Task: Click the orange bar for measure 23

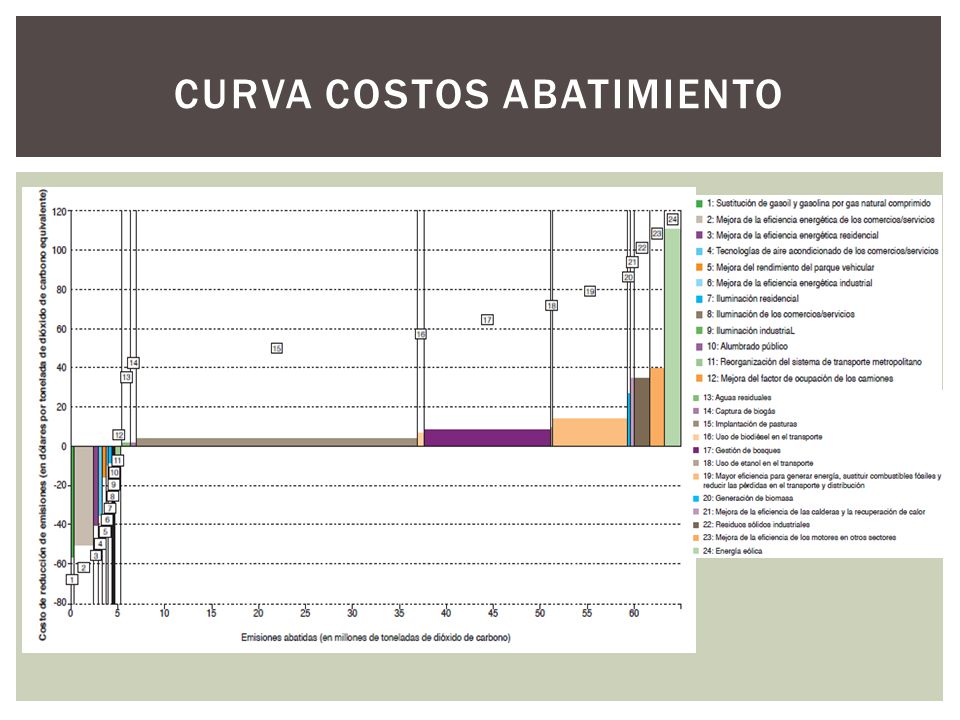Action: [x=657, y=407]
